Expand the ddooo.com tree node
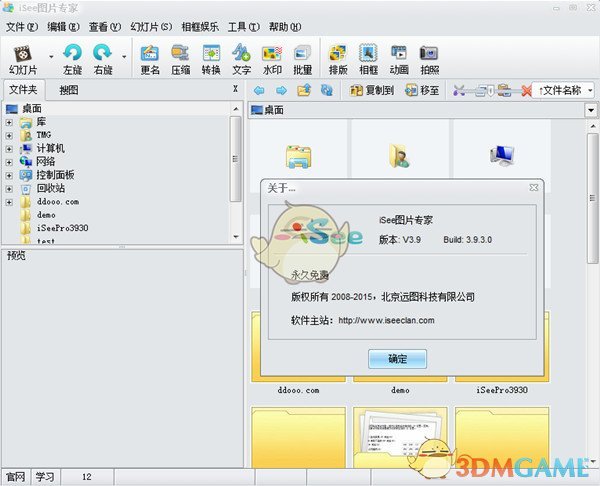 point(9,202)
